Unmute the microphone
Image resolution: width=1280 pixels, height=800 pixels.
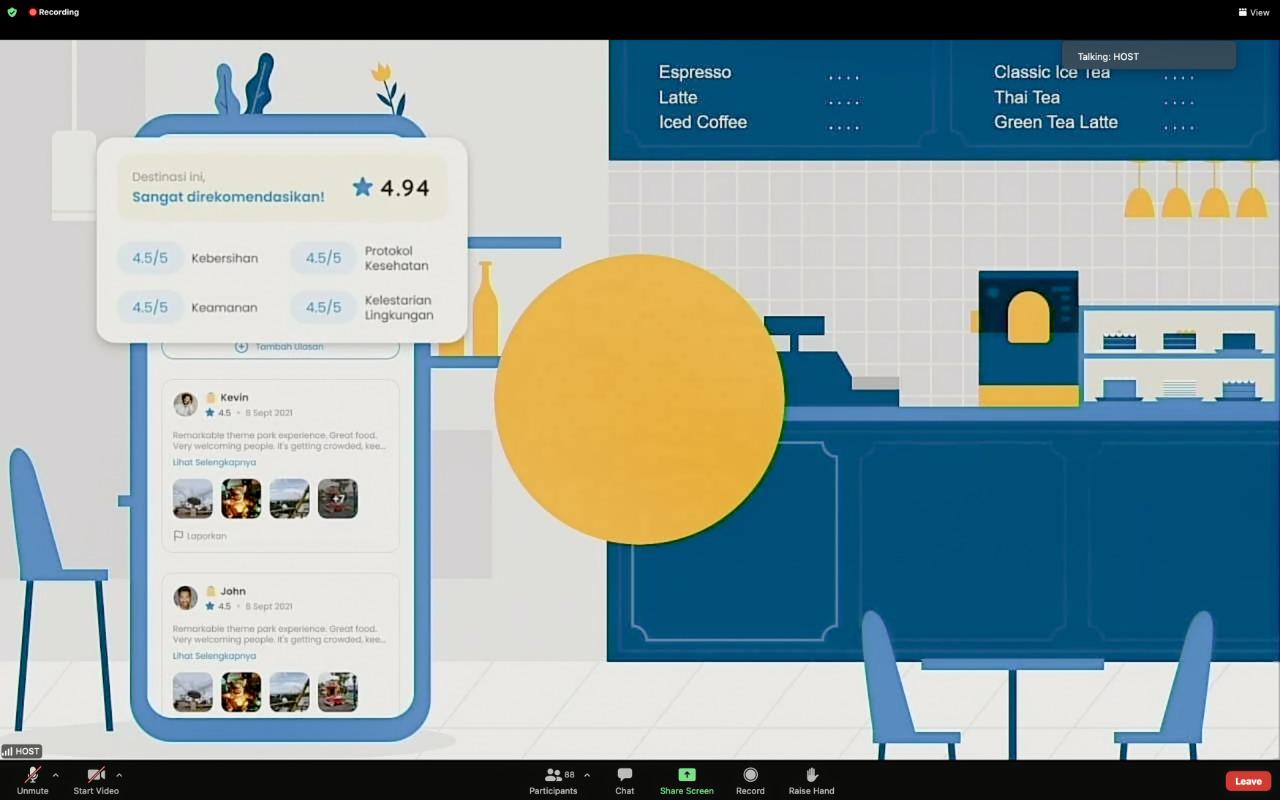pyautogui.click(x=32, y=780)
